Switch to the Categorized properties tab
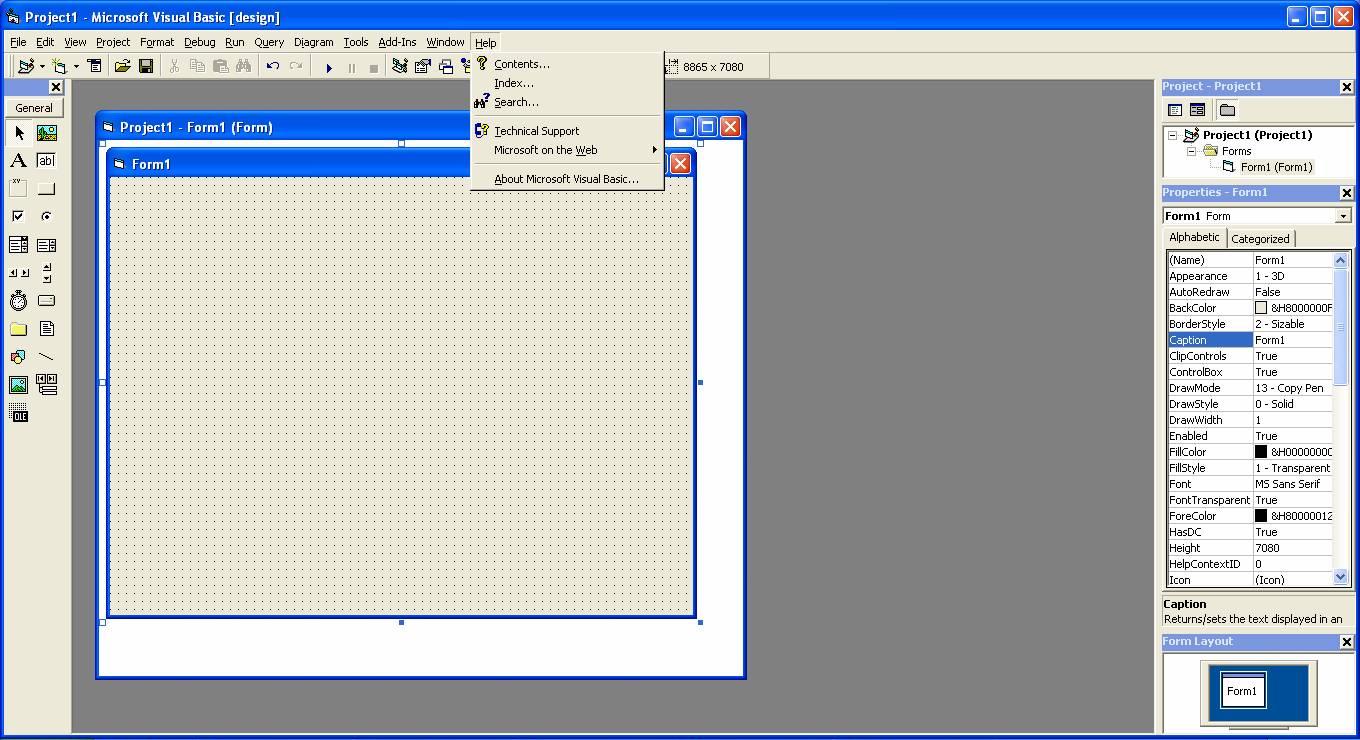The height and width of the screenshot is (740, 1360). point(1259,238)
